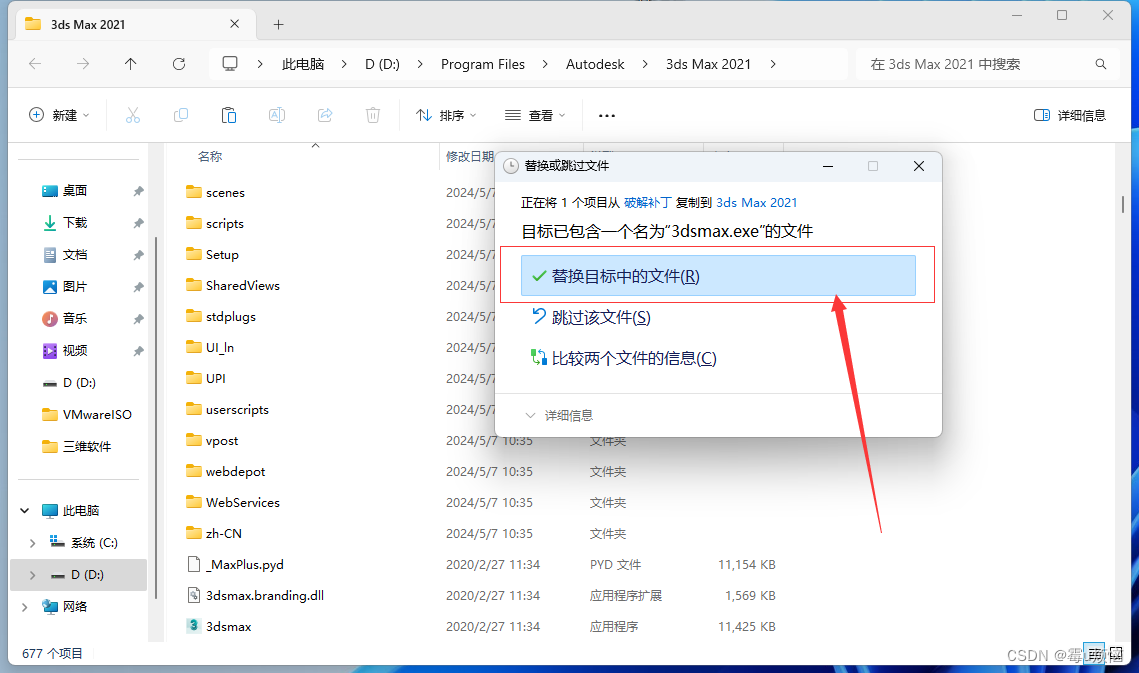Switch to the details list view icon
This screenshot has width=1139, height=673.
pos(1093,653)
